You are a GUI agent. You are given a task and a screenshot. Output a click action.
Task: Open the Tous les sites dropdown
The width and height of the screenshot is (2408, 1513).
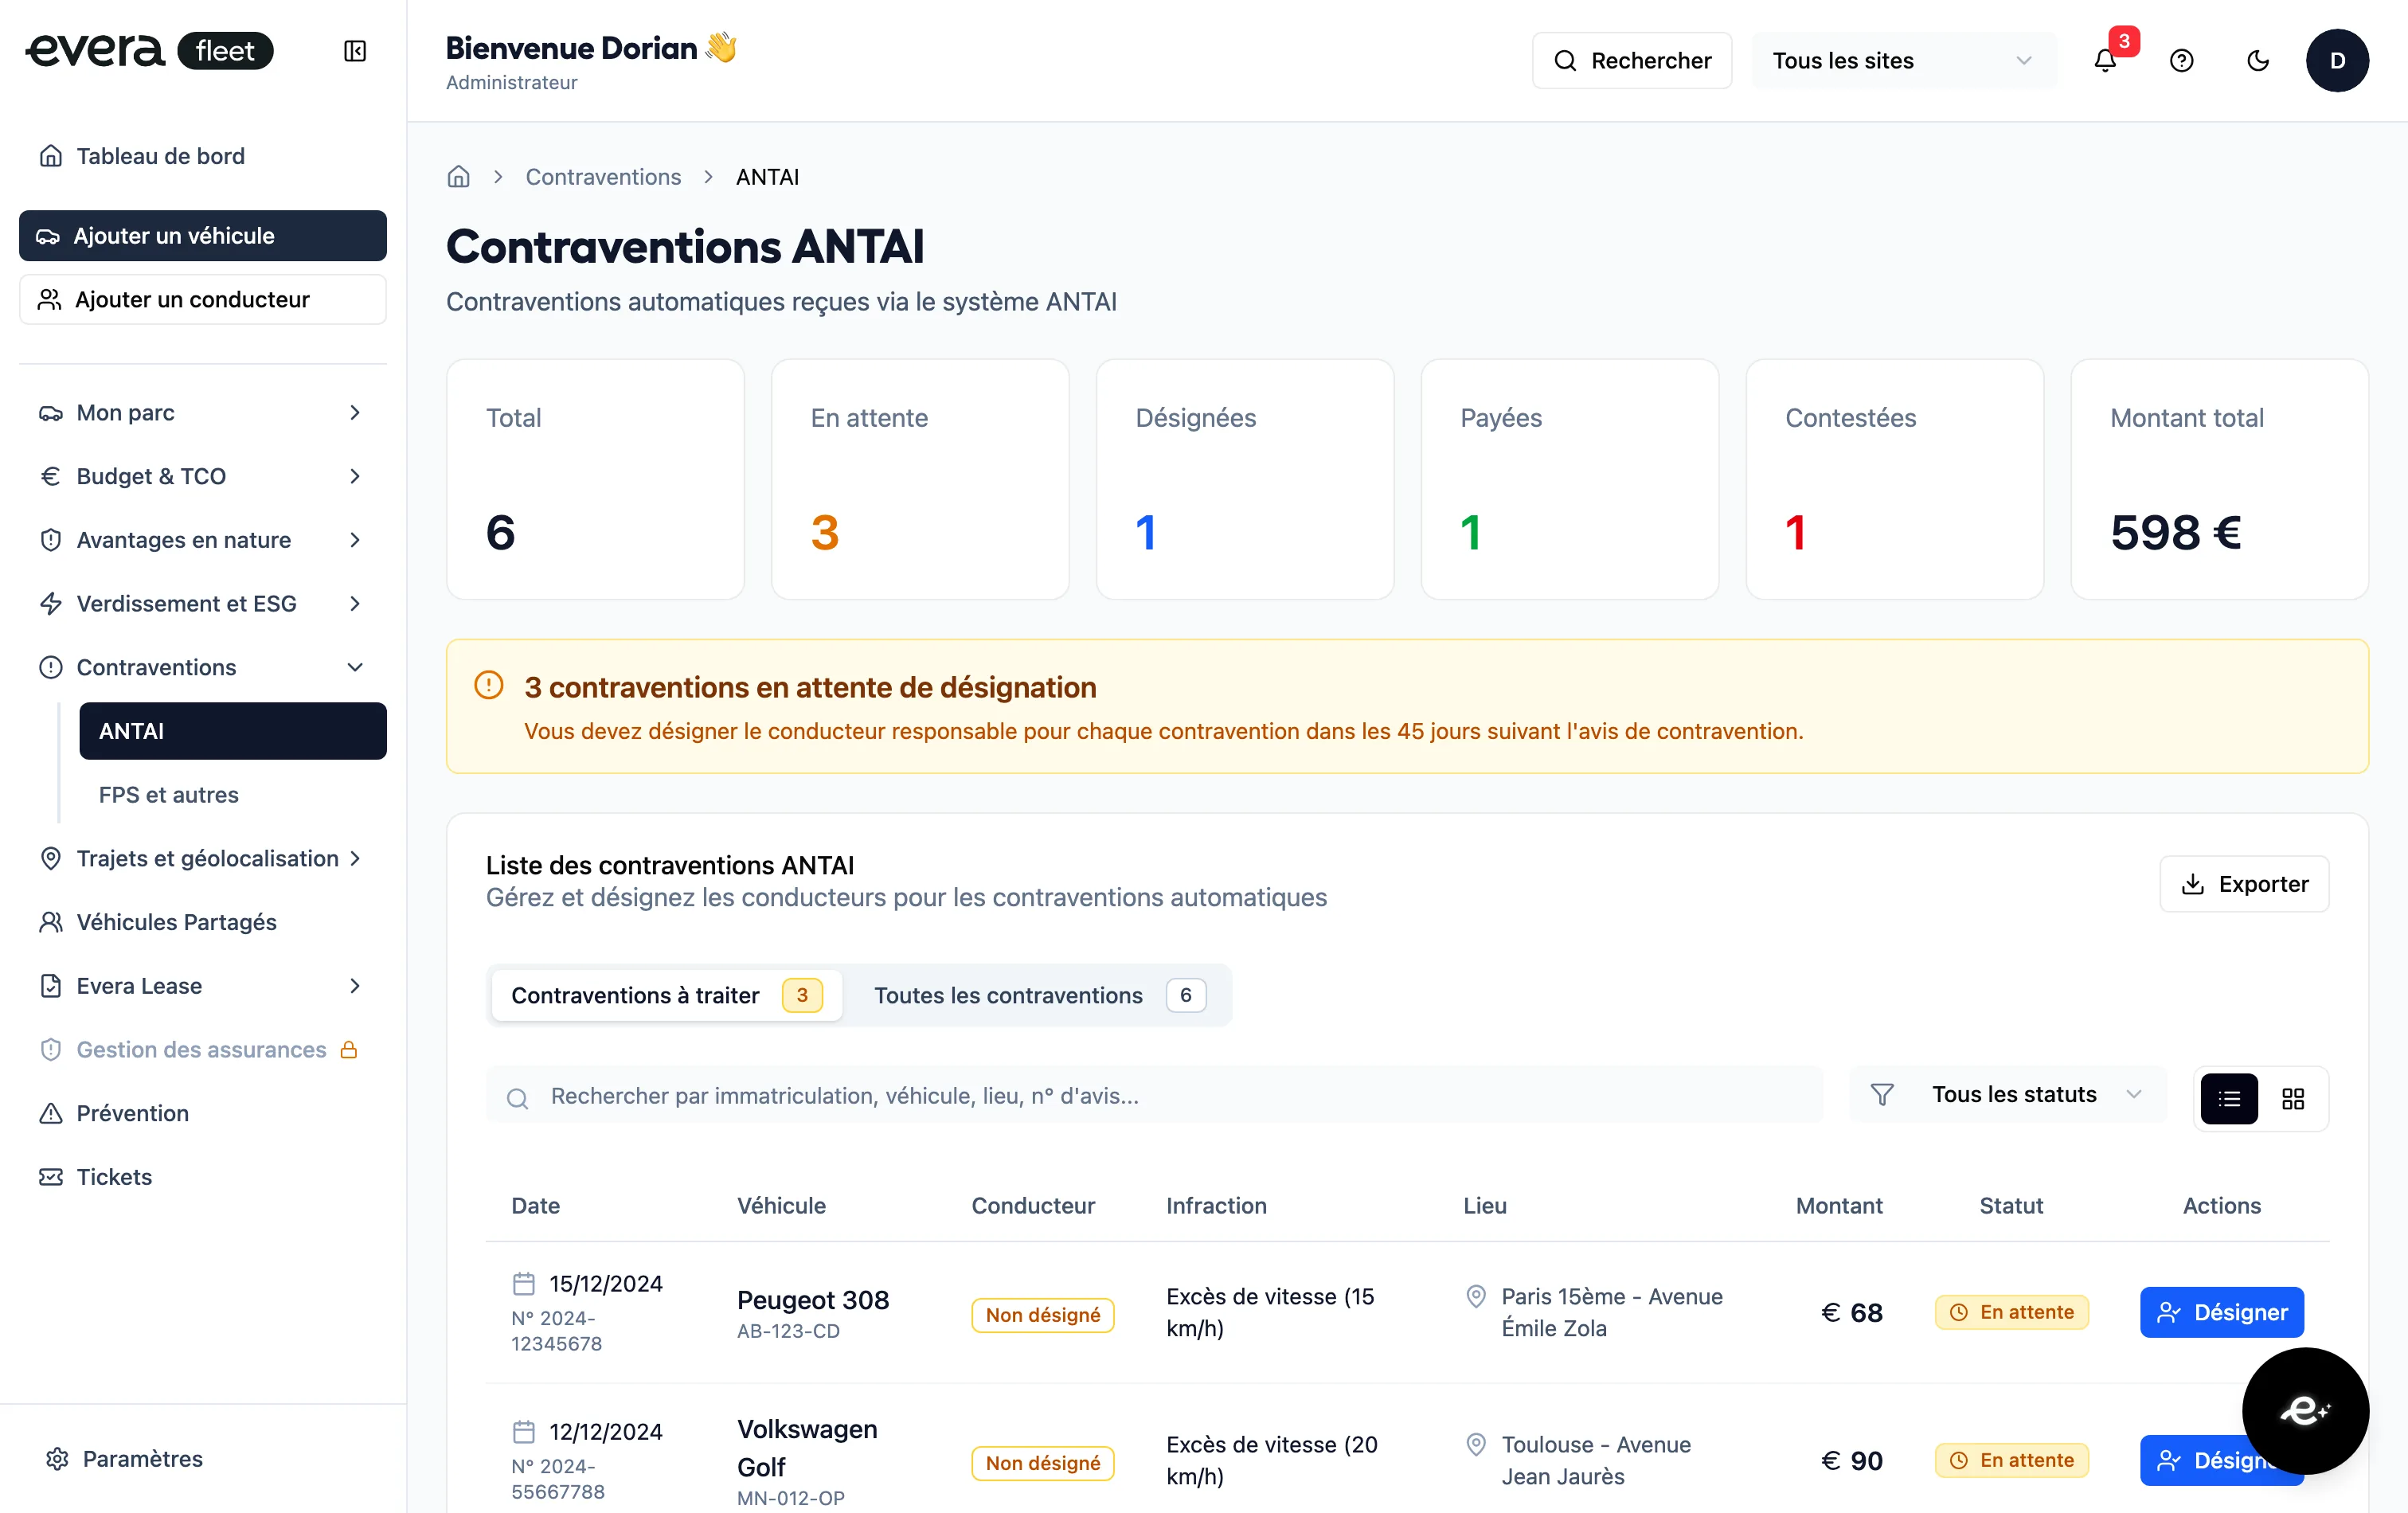coord(1904,61)
